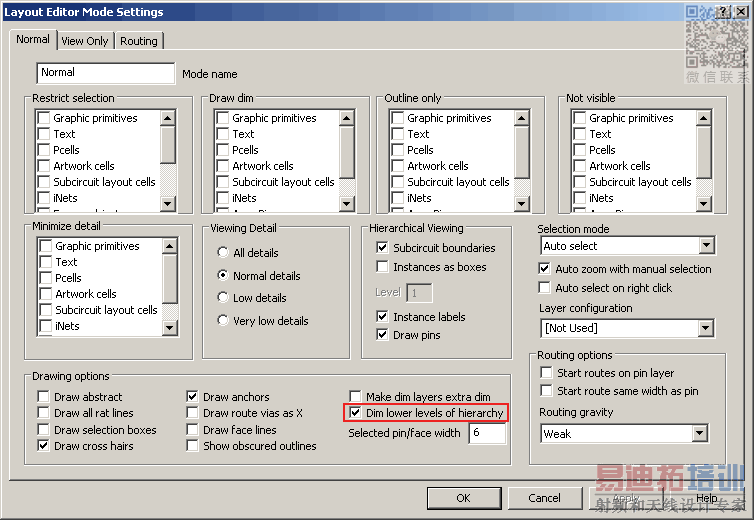This screenshot has width=754, height=520.
Task: Click the Mode name text field
Action: (x=105, y=73)
